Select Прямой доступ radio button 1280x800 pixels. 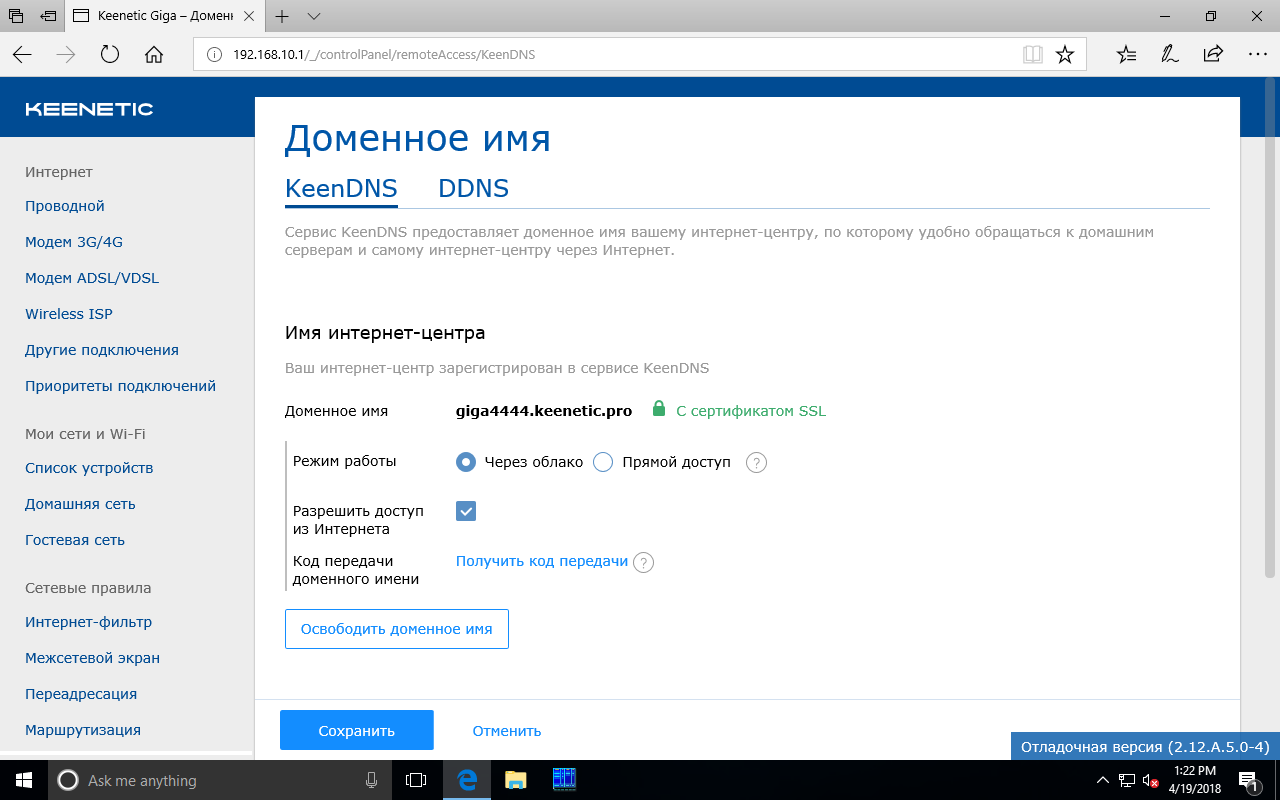coord(603,462)
